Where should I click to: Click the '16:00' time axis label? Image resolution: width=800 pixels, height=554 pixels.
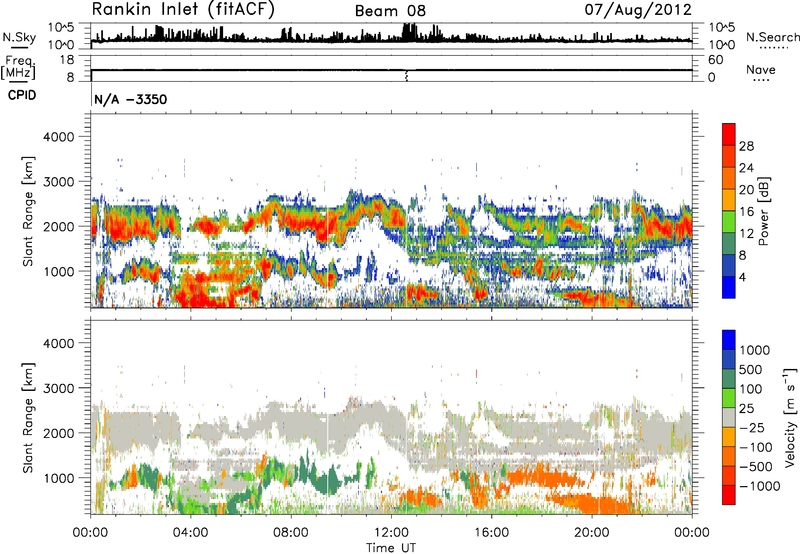click(491, 533)
